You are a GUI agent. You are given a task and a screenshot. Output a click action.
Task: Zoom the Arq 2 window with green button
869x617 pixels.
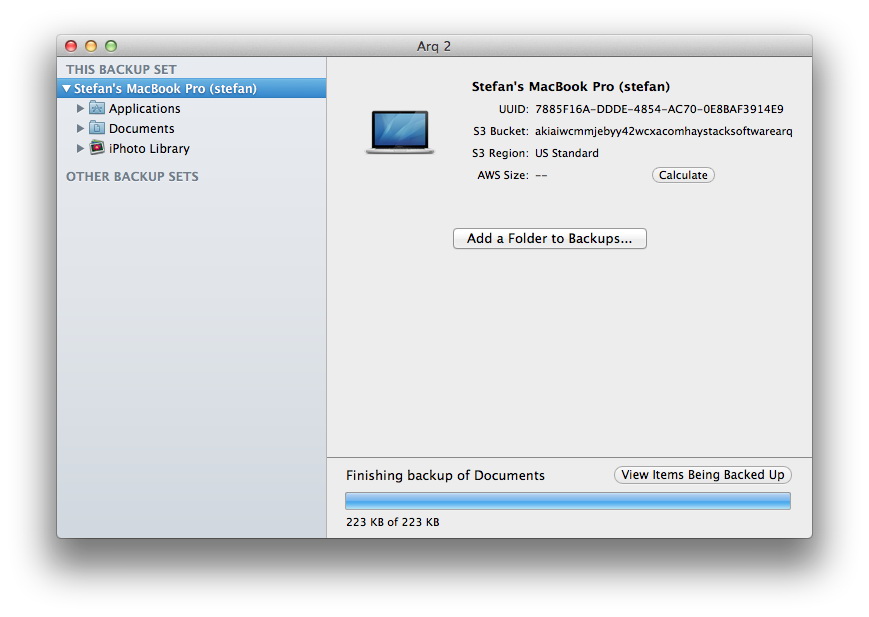pyautogui.click(x=111, y=46)
